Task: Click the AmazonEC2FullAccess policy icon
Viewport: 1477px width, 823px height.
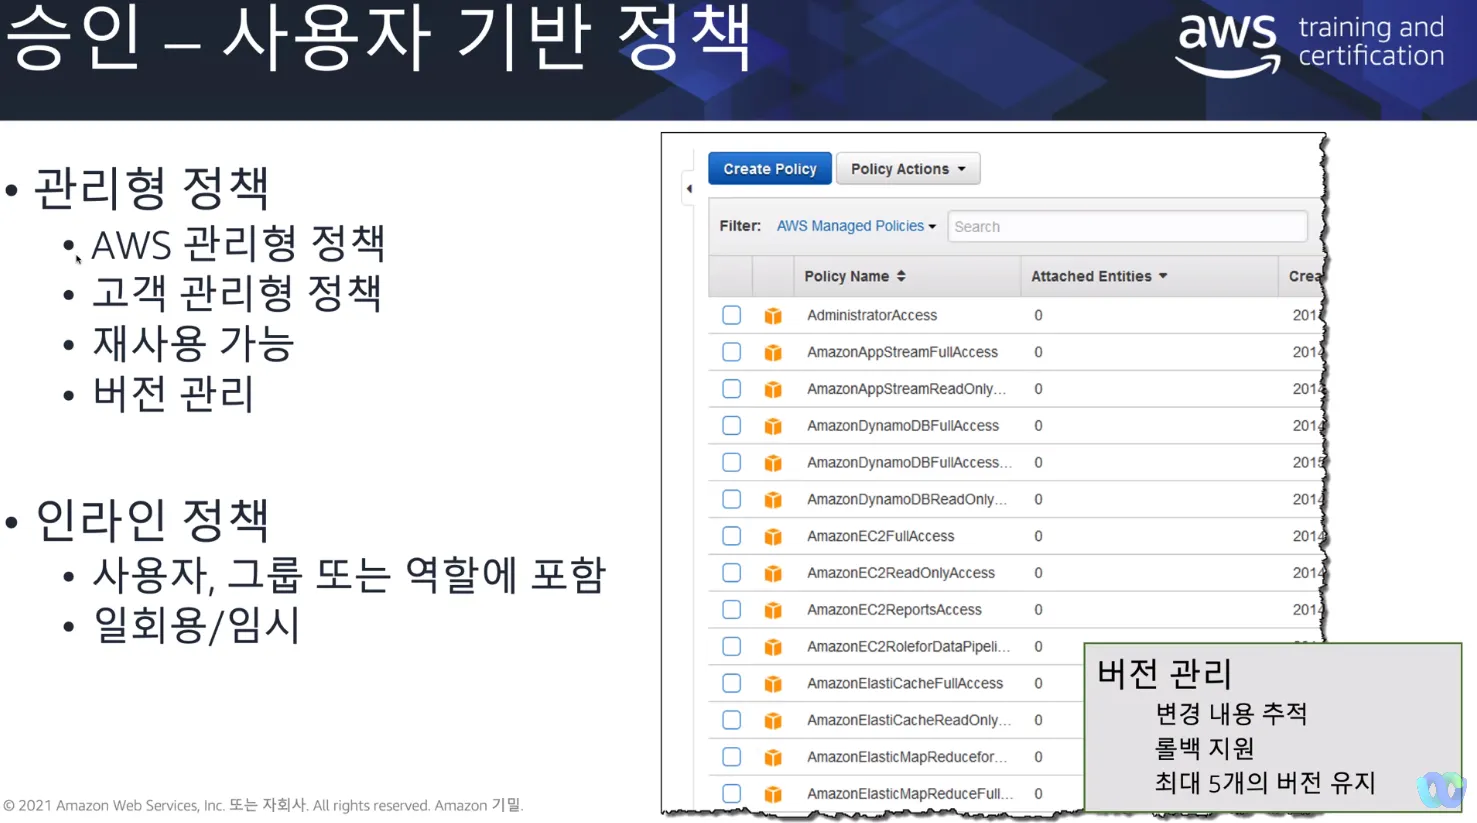Action: coord(773,537)
